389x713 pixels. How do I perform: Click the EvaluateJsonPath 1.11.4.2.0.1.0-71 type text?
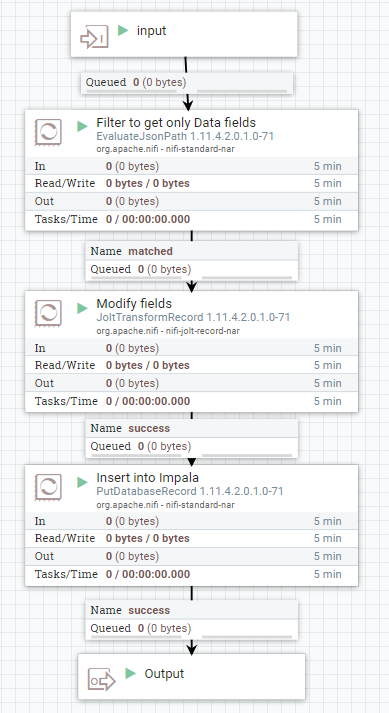[185, 136]
